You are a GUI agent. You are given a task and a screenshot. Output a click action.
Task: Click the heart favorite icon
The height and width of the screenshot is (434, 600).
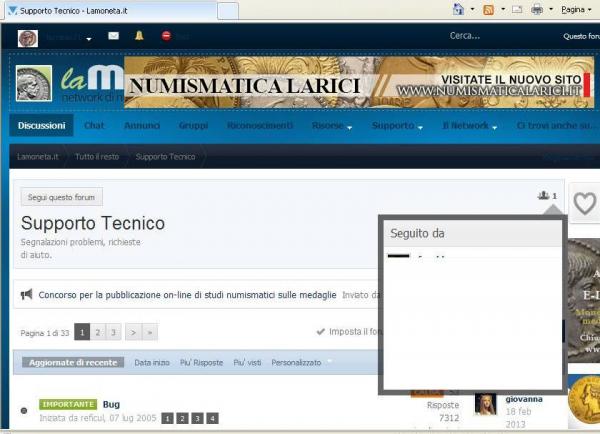pos(584,203)
